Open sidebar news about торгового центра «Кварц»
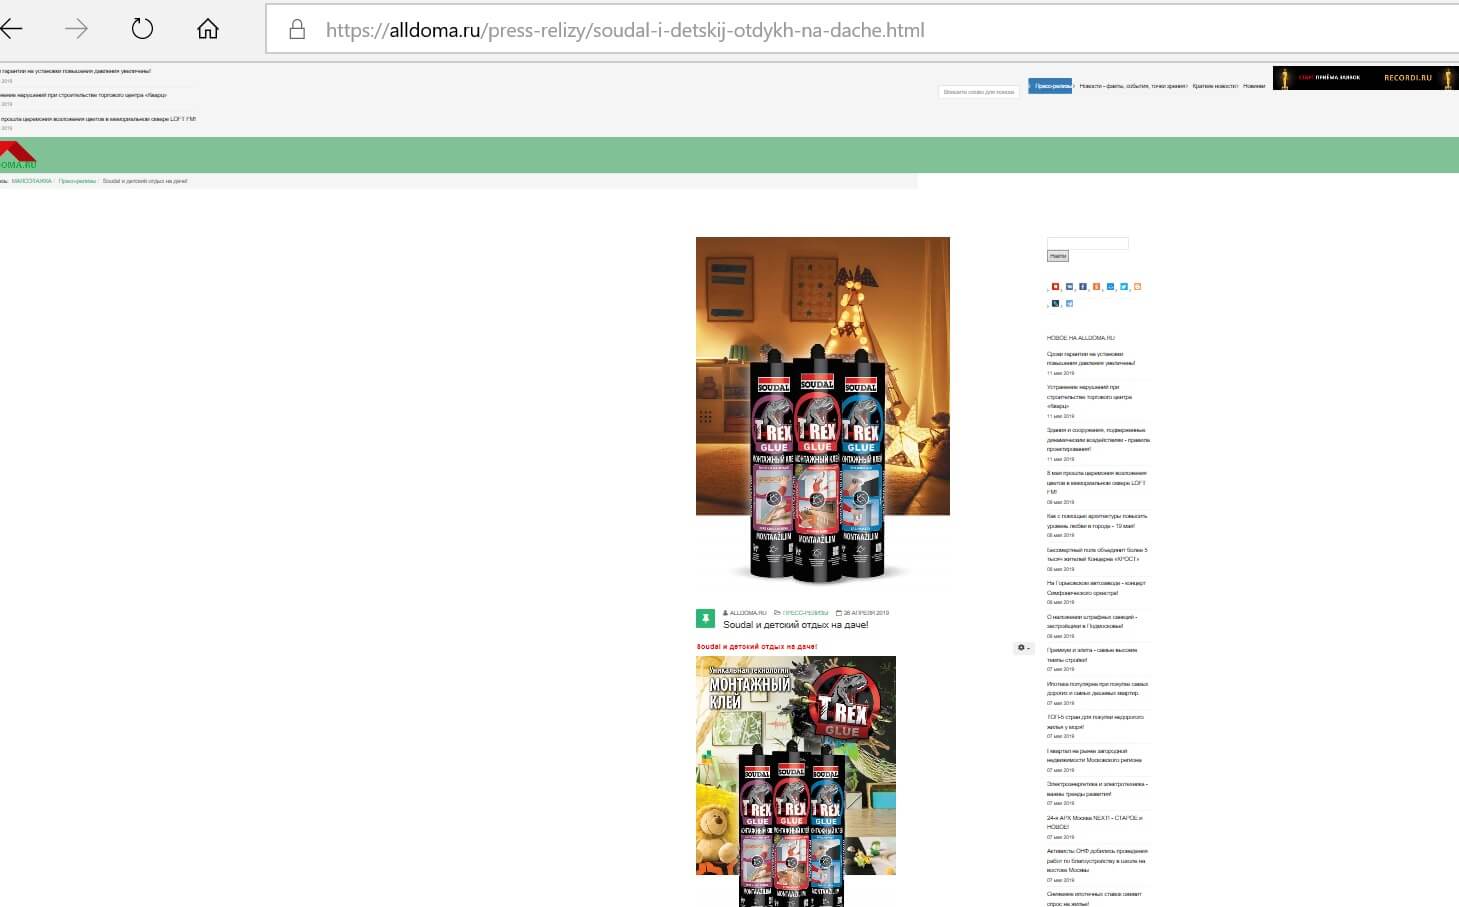The height and width of the screenshot is (907, 1459). [x=1089, y=396]
